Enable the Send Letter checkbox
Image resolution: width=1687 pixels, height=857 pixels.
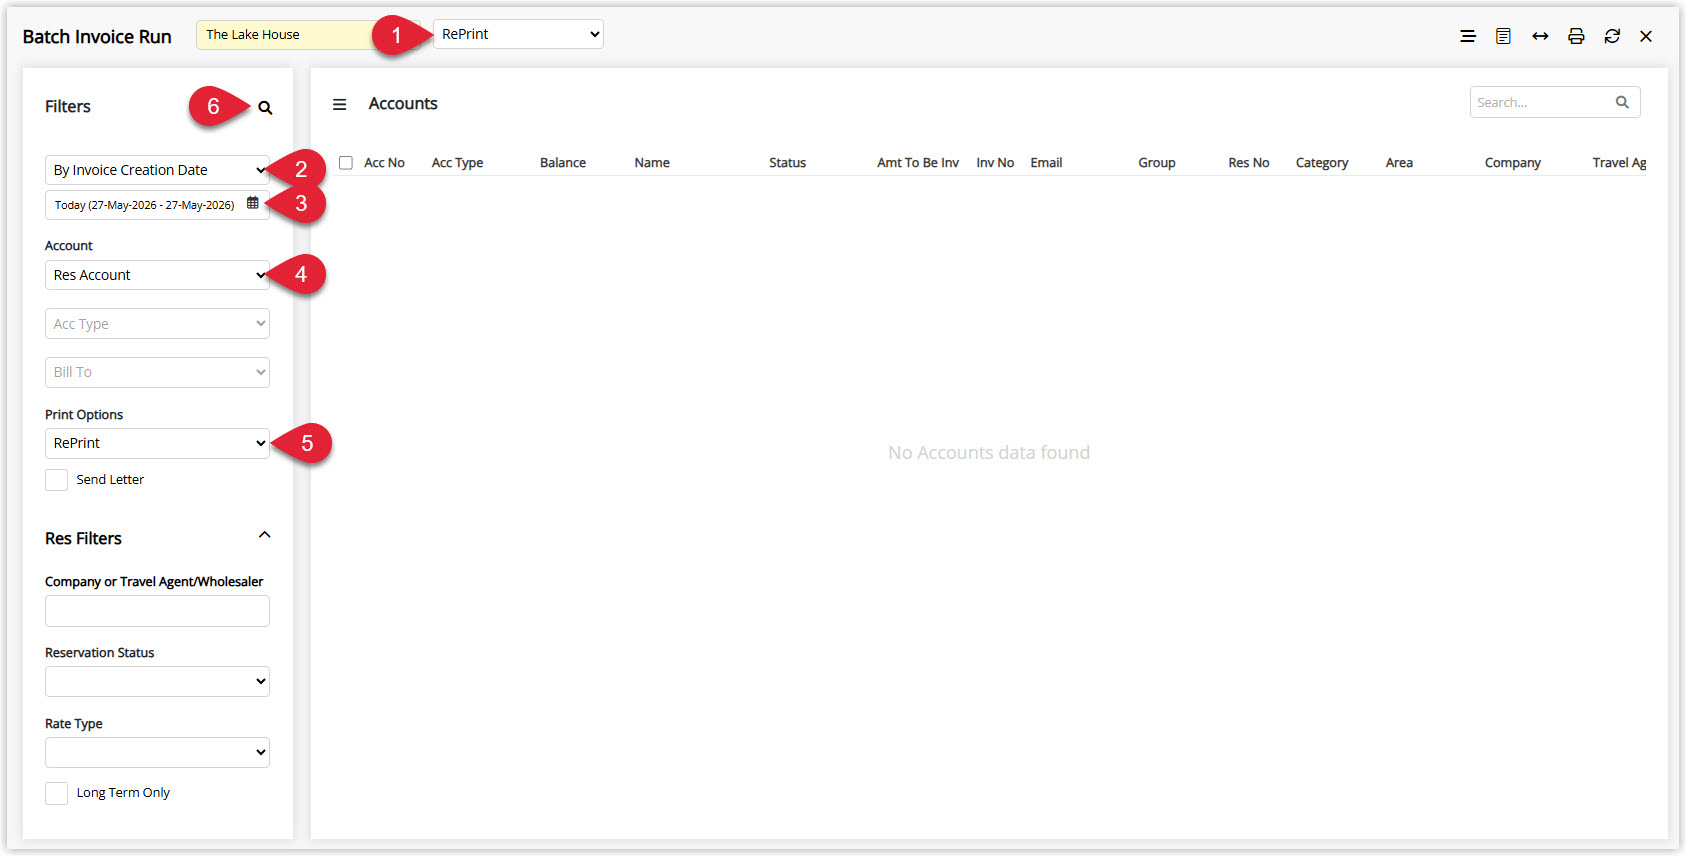pyautogui.click(x=57, y=480)
